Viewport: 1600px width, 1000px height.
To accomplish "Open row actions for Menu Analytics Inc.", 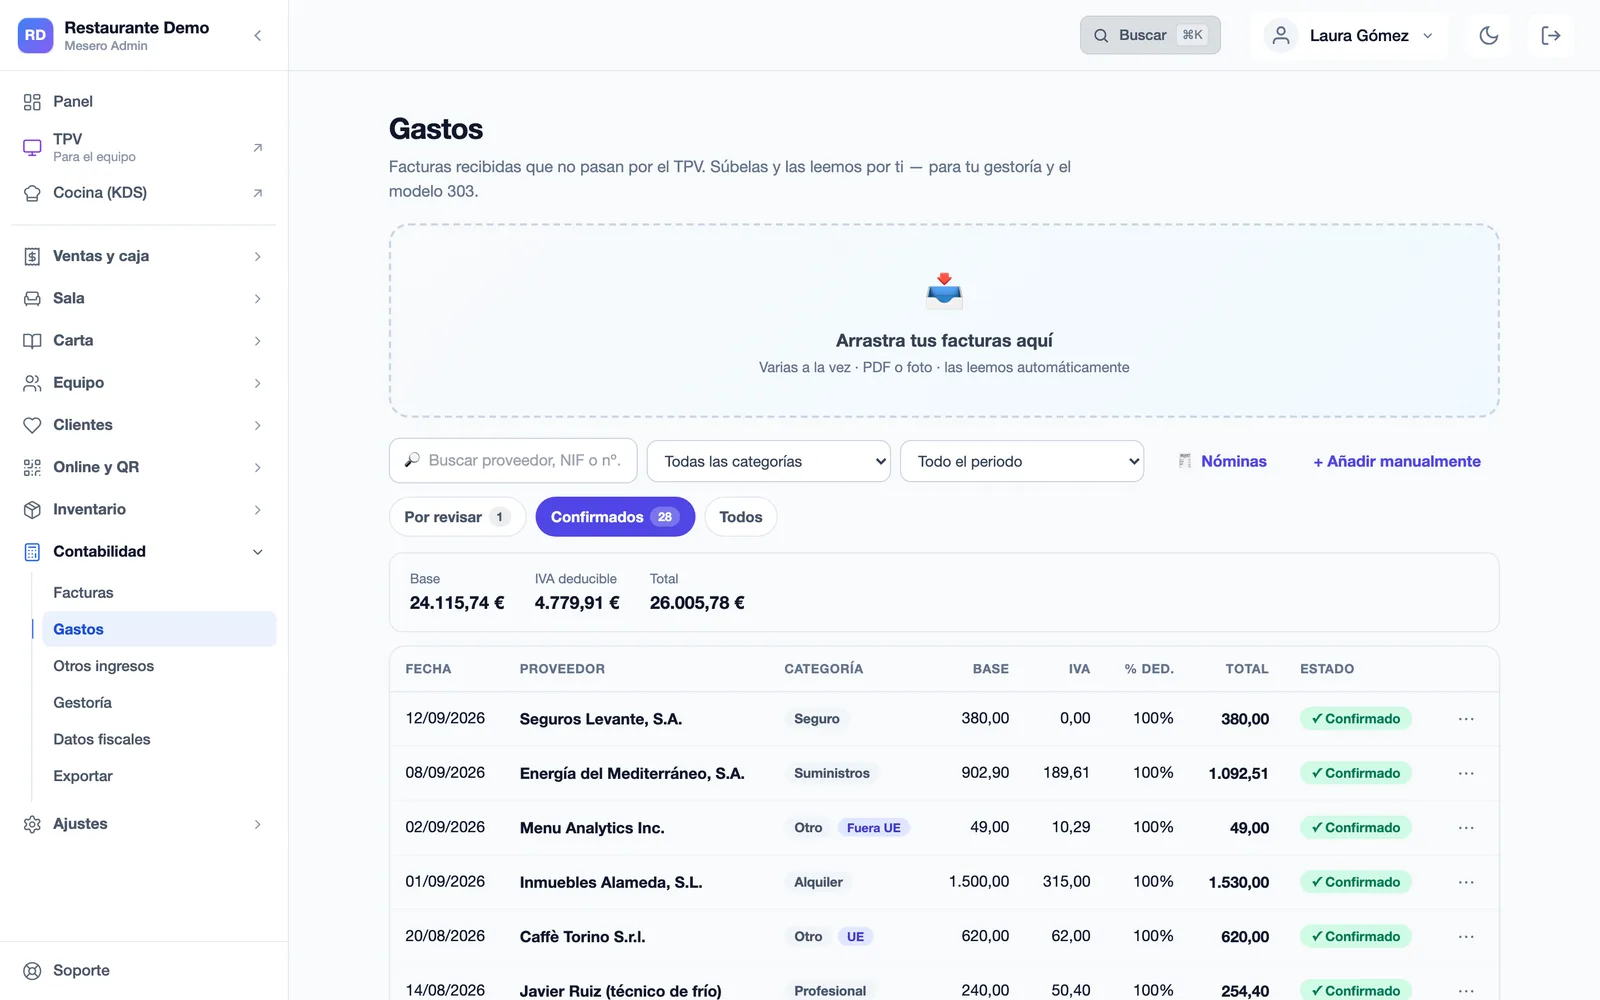I will 1466,828.
